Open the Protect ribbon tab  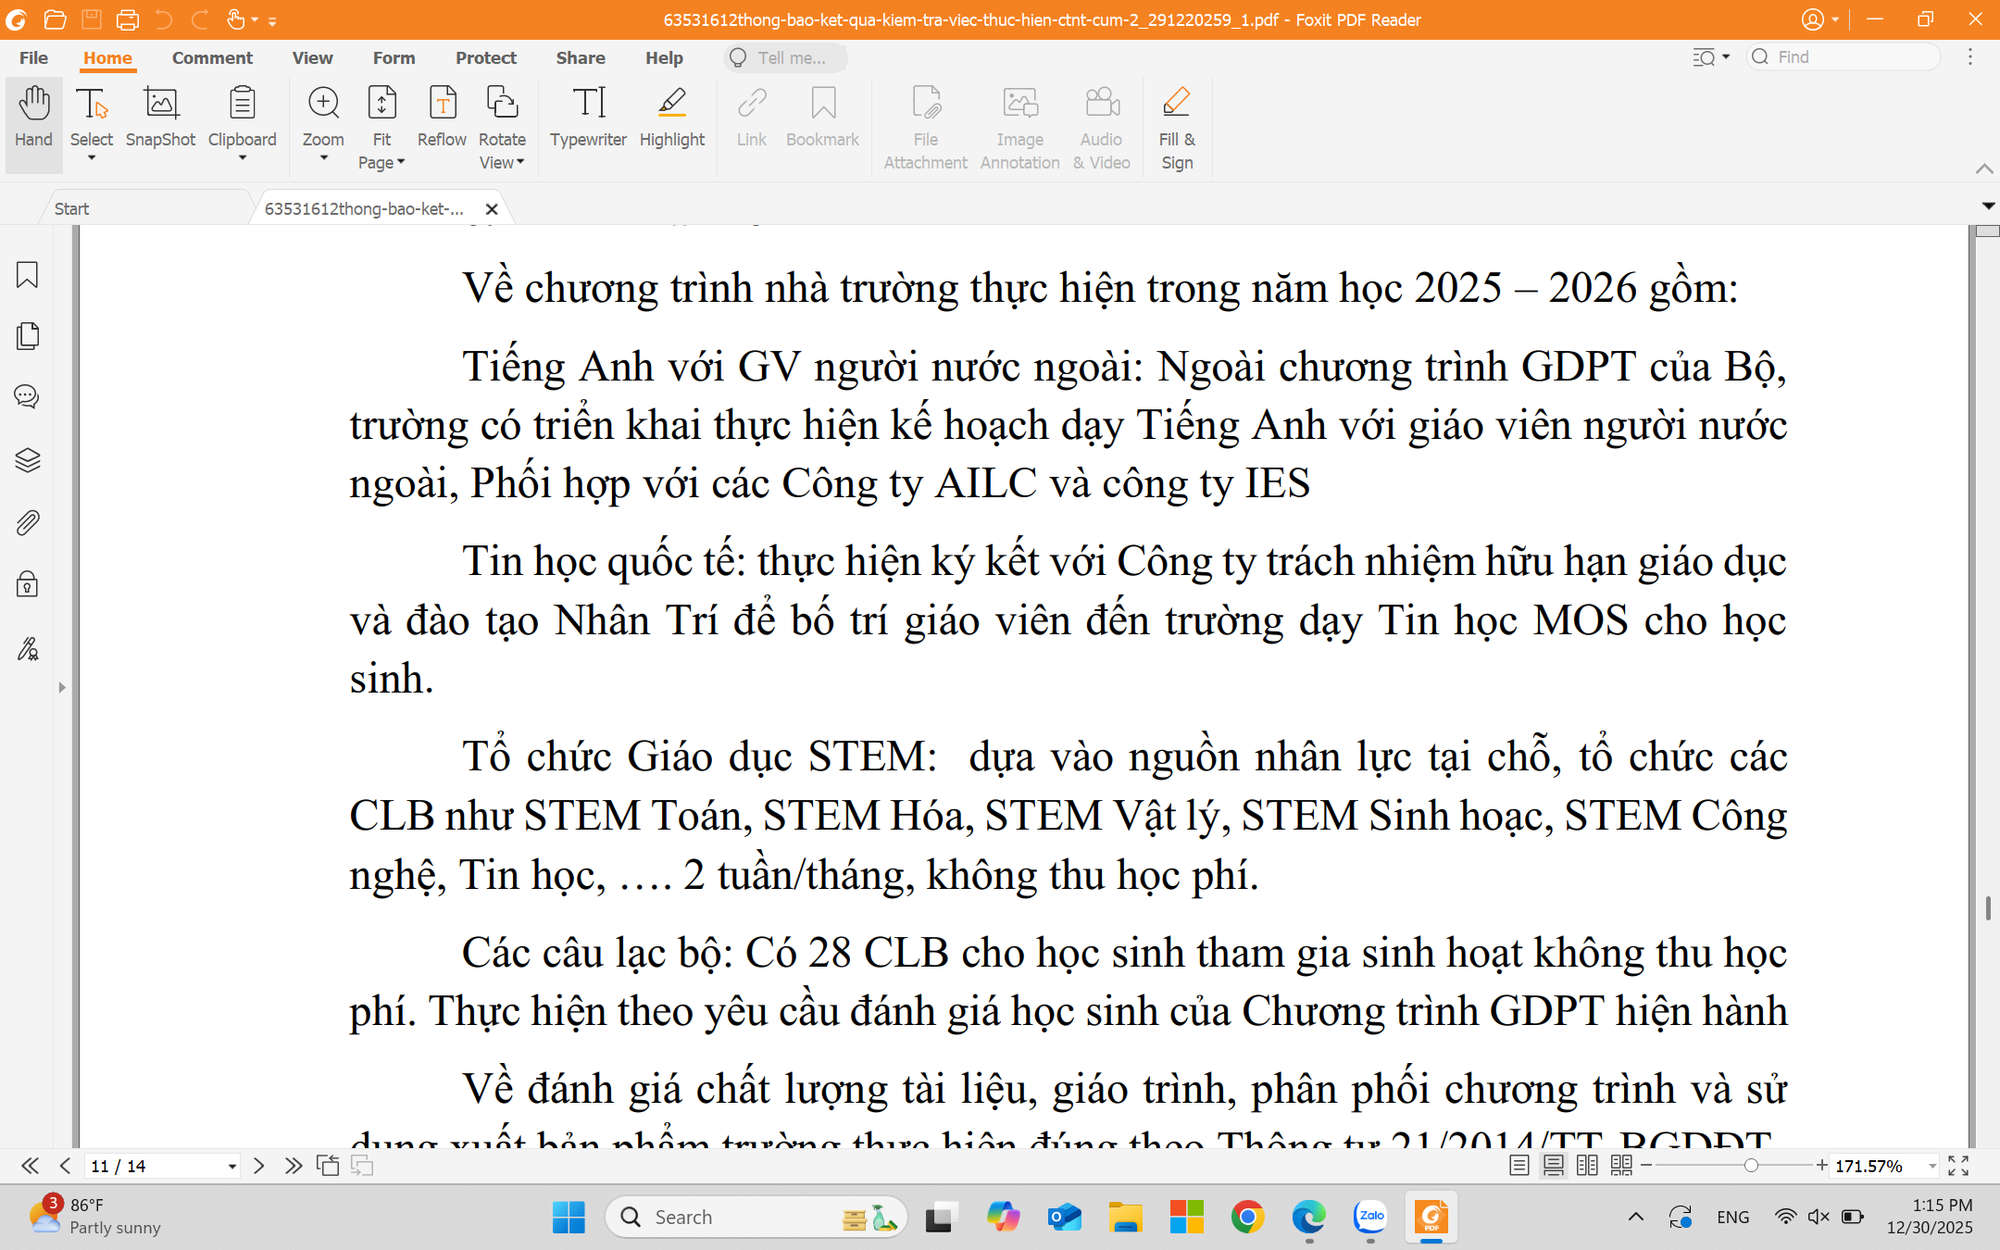tap(486, 58)
